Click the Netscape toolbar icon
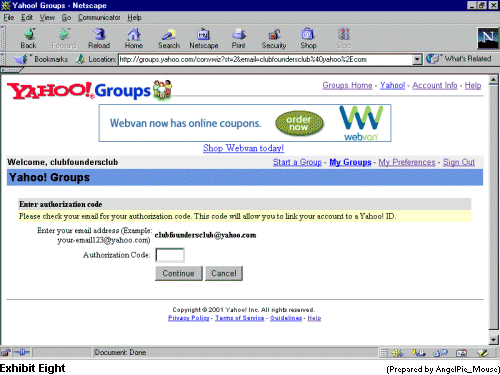The width and height of the screenshot is (500, 375). coord(204,38)
